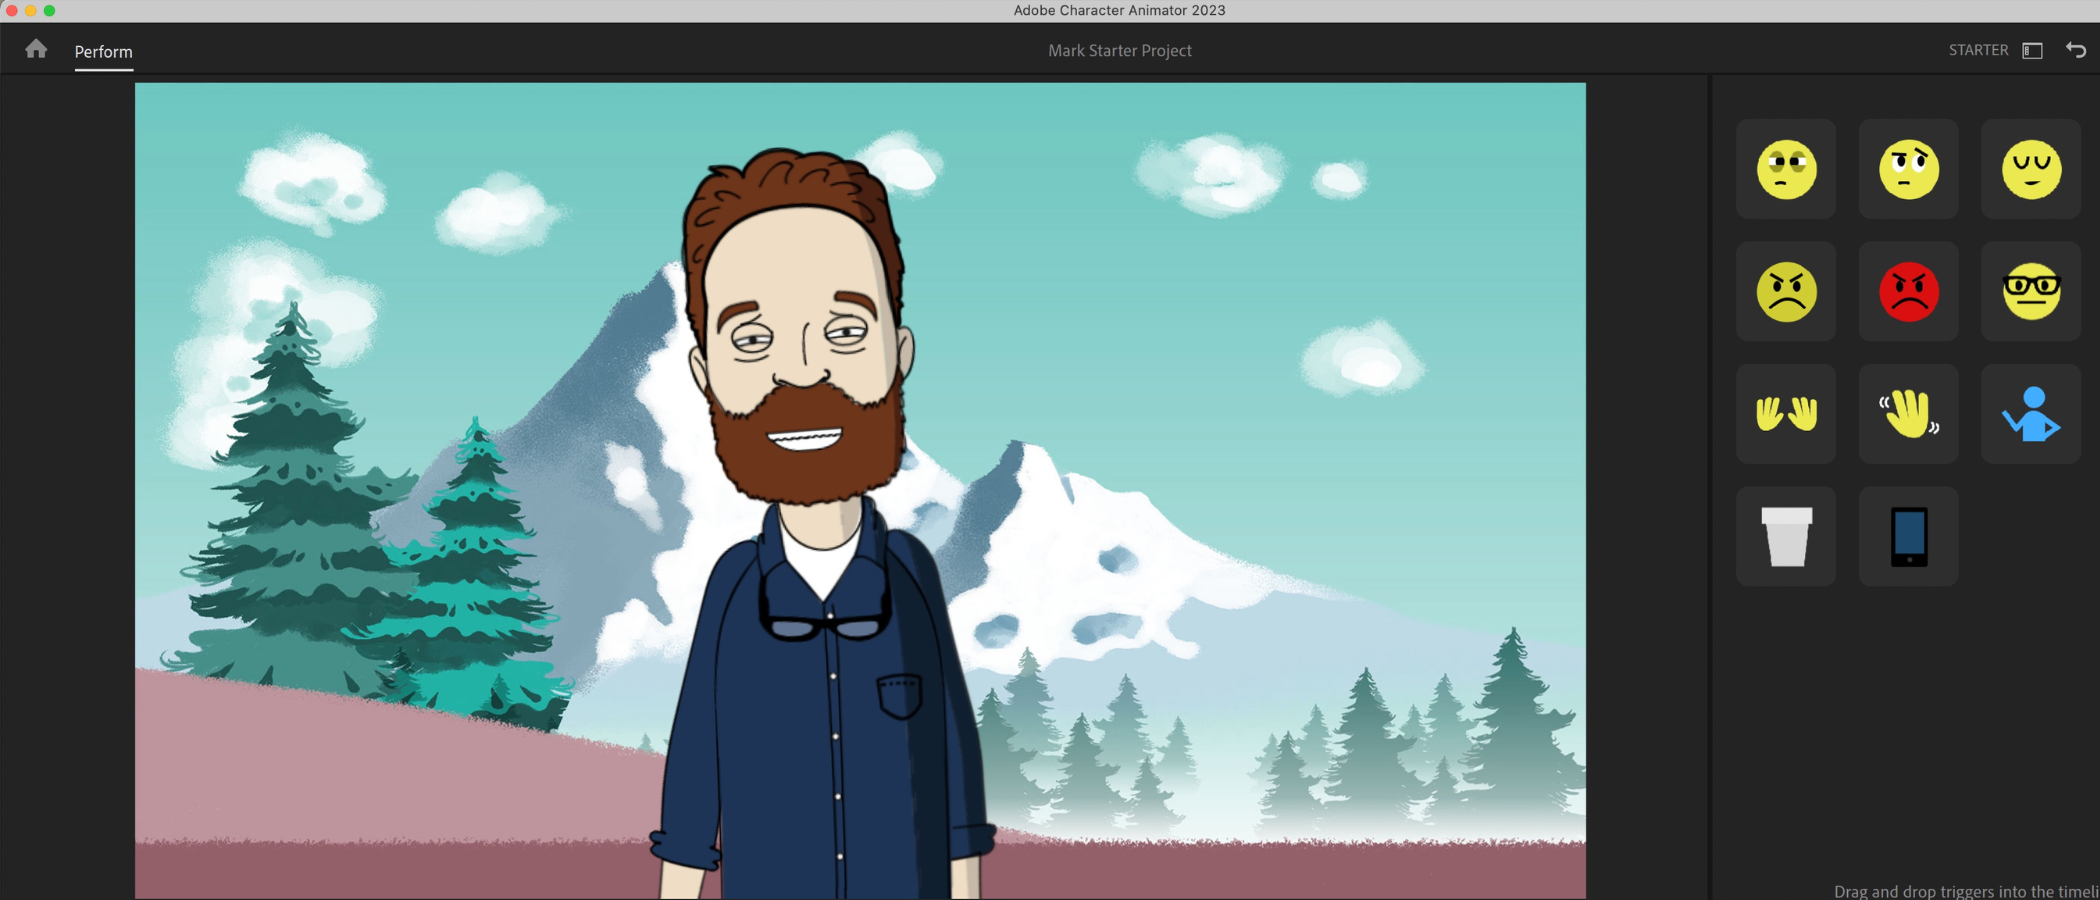
Task: Click the undo arrow icon
Action: 2076,50
